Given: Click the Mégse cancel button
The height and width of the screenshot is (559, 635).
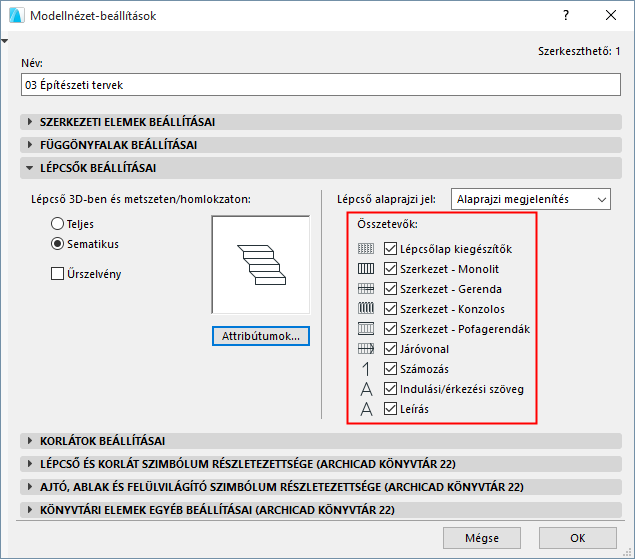Looking at the screenshot, I should (482, 538).
